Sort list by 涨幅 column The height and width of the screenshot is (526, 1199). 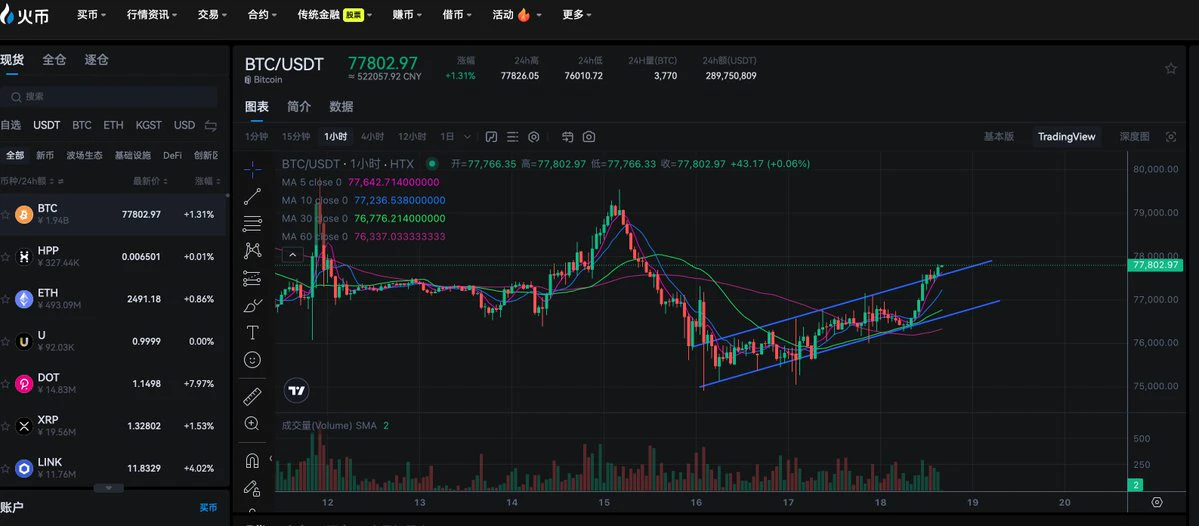tap(208, 182)
